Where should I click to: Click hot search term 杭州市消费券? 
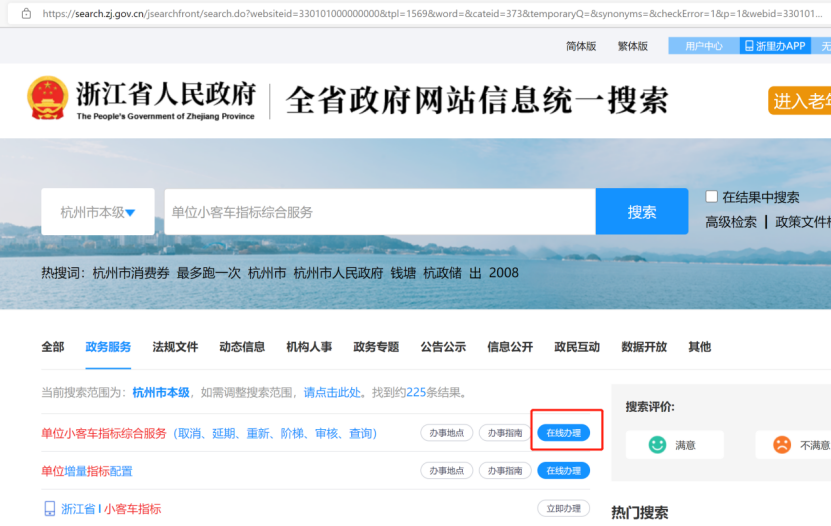coord(131,273)
